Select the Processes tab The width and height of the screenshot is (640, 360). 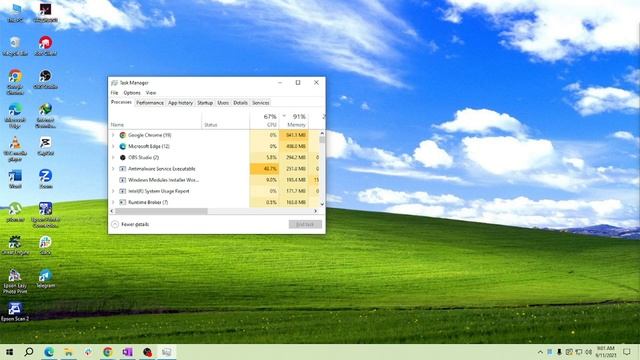tap(121, 102)
